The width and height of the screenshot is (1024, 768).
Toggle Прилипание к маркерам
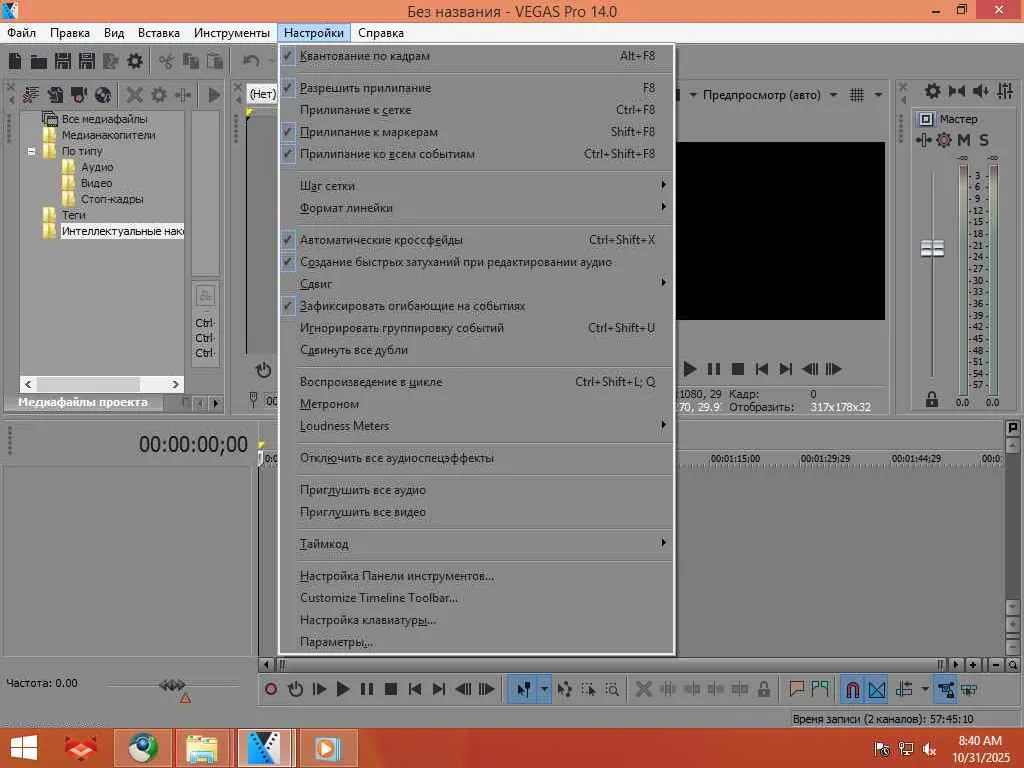click(x=477, y=132)
